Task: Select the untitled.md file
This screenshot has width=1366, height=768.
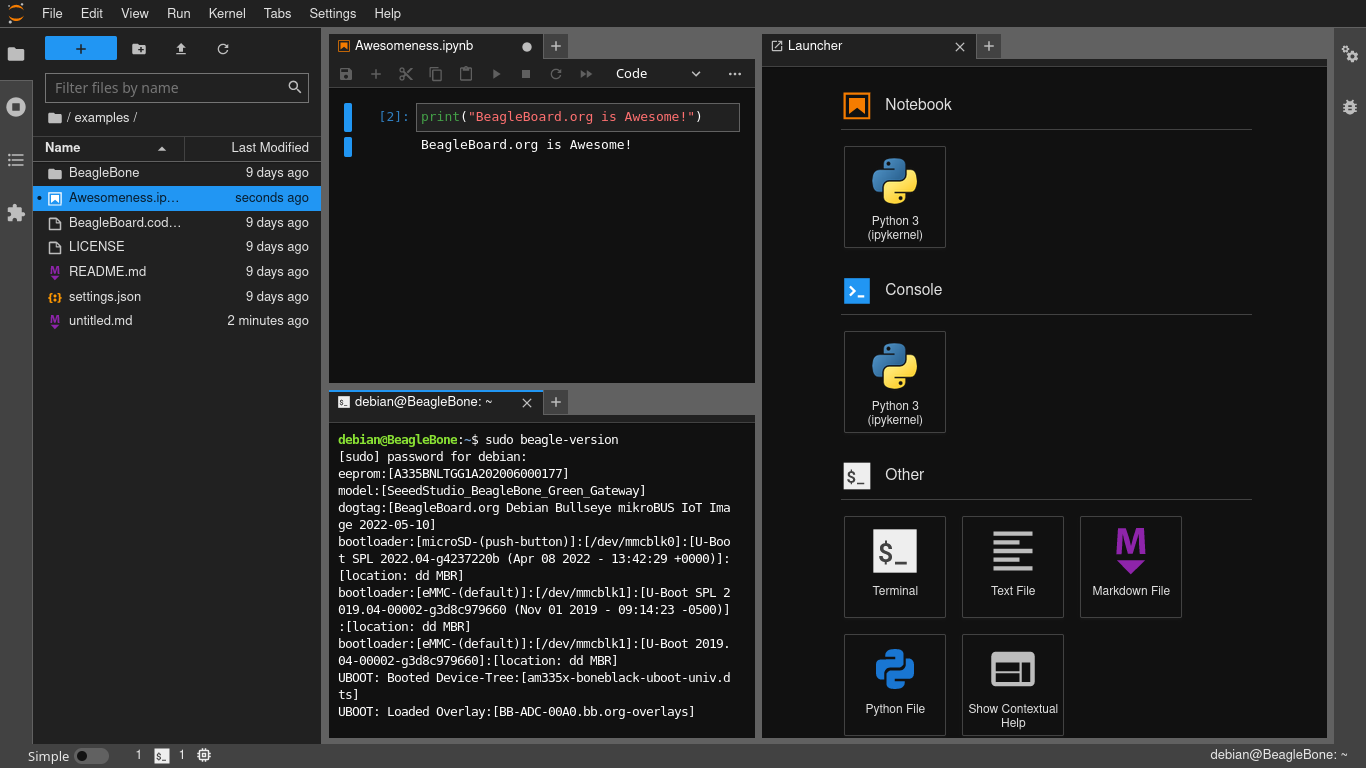Action: point(177,321)
